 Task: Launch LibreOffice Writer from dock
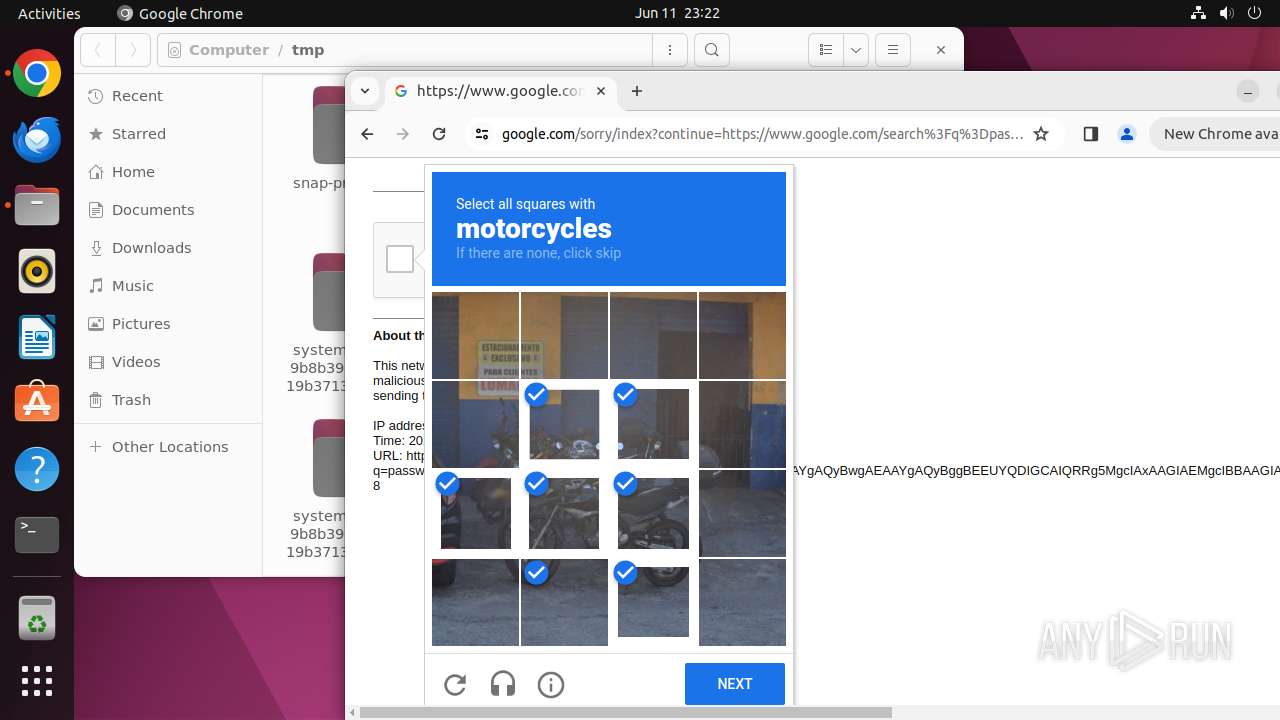(37, 338)
